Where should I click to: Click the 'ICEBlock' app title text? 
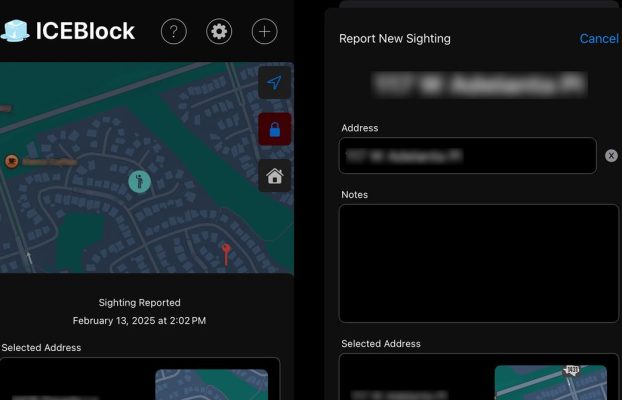85,31
